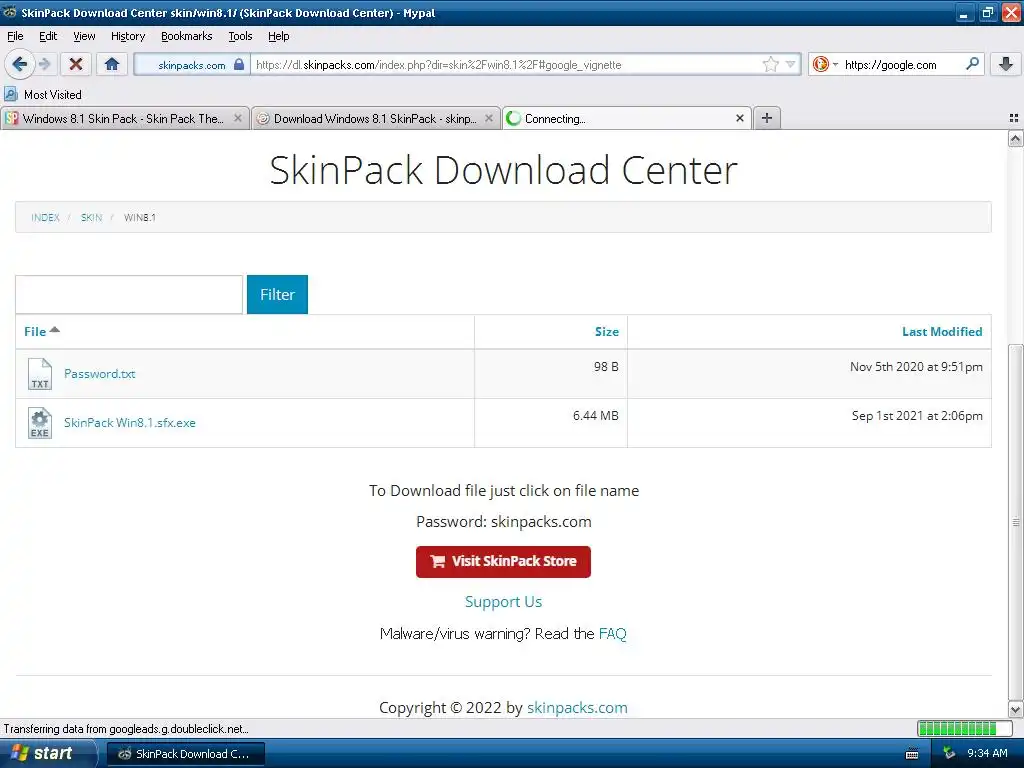Screen dimensions: 1024x768
Task: Click the network connection tray icon
Action: point(948,754)
